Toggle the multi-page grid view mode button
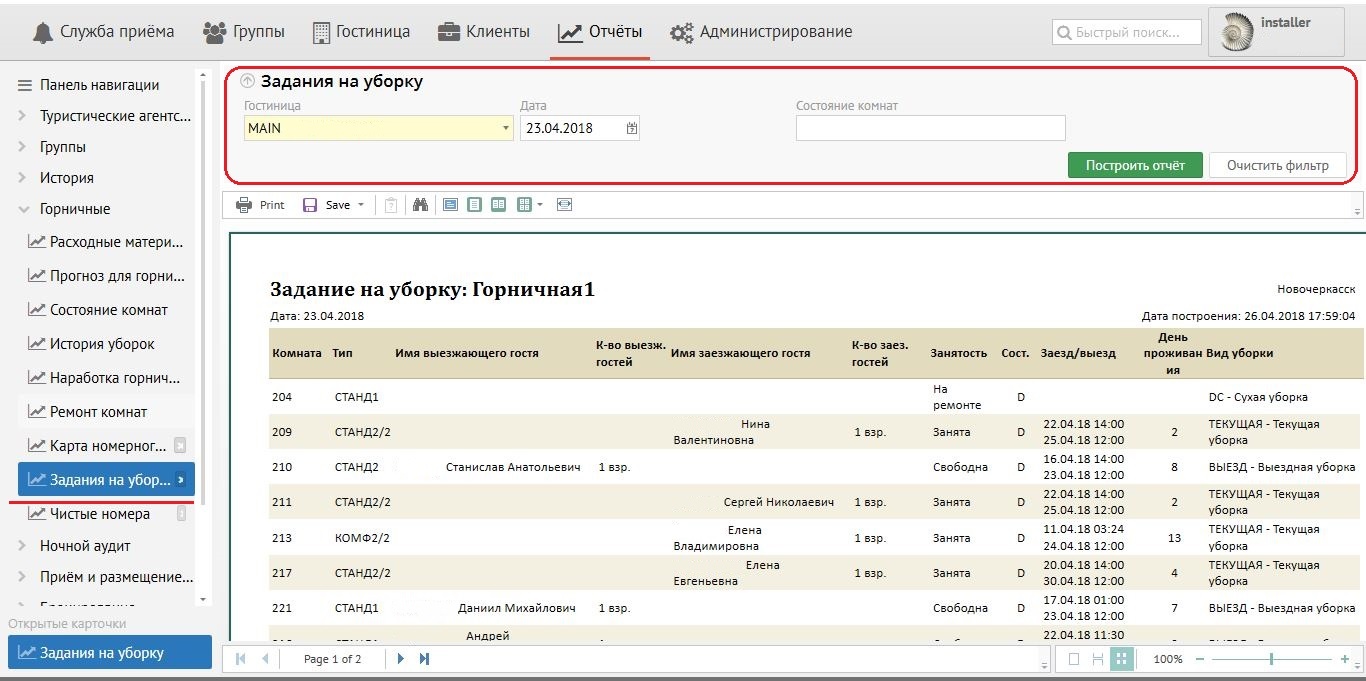Screen dimensions: 1366x681 (x=1121, y=659)
